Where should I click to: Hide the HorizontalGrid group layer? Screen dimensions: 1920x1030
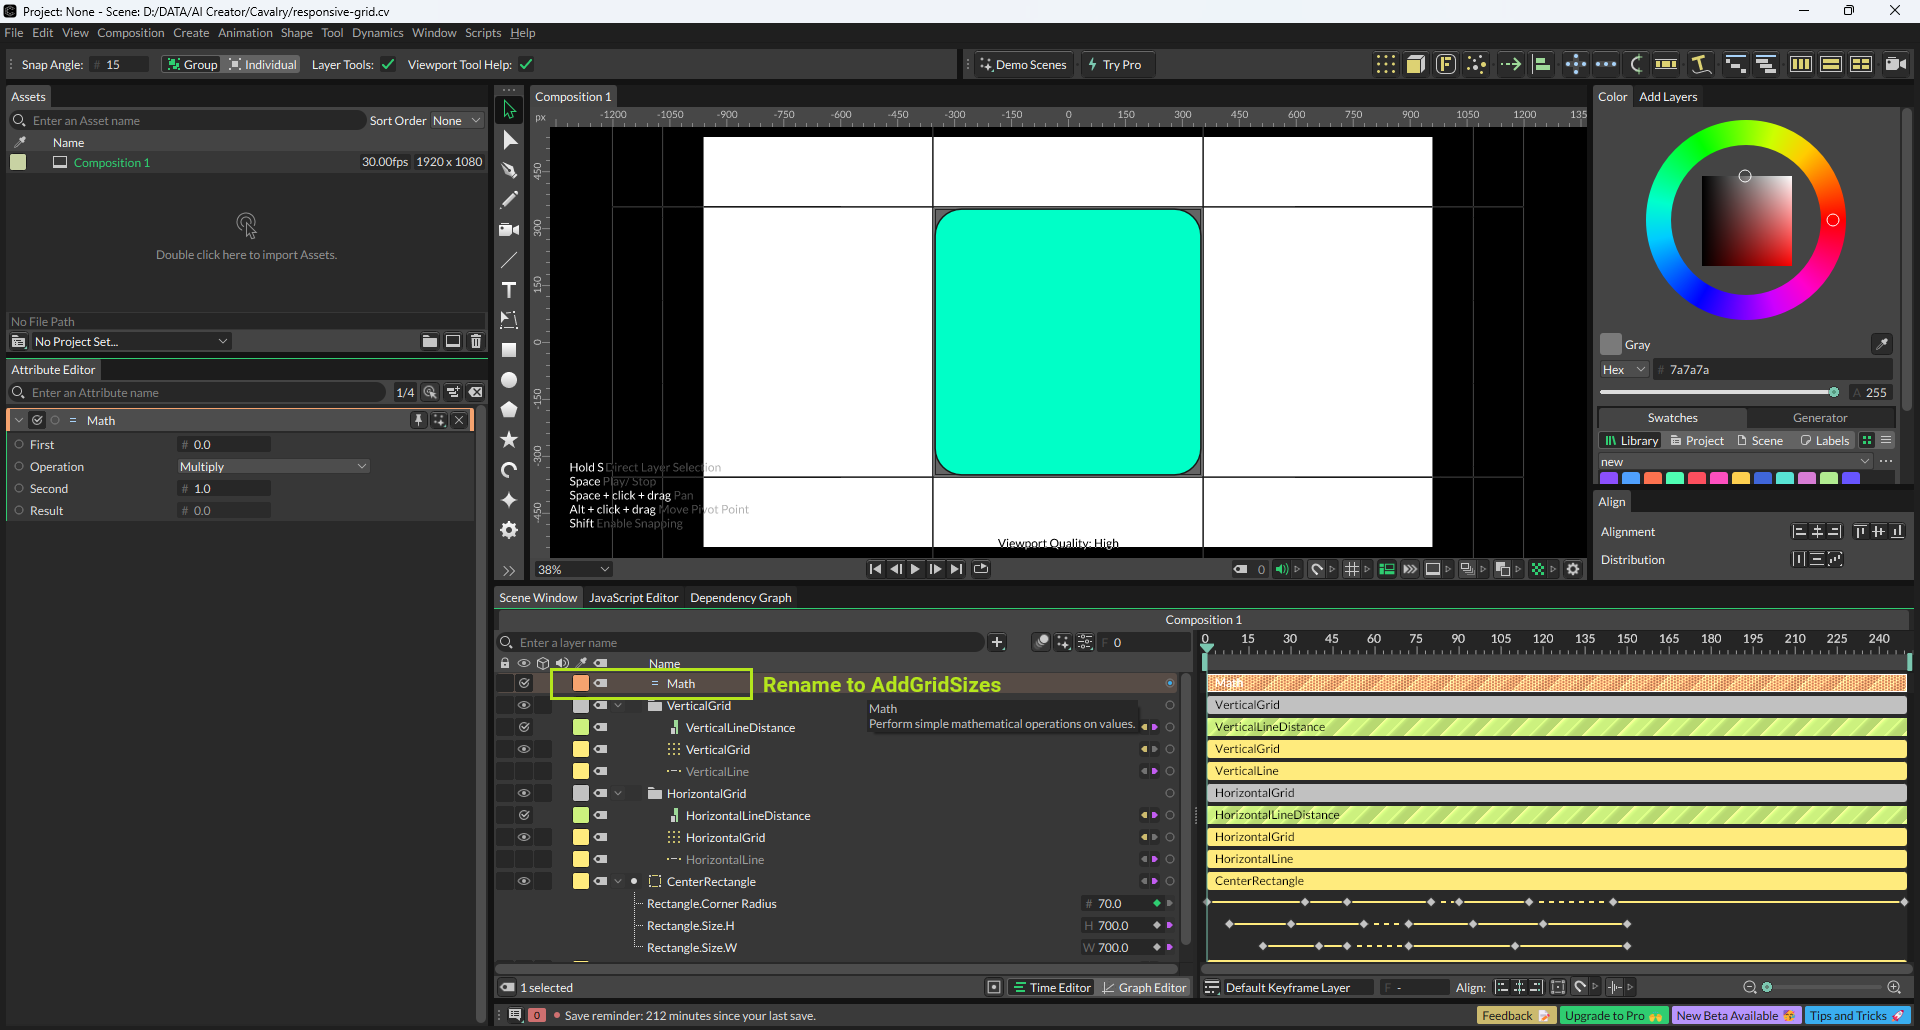[x=523, y=794]
